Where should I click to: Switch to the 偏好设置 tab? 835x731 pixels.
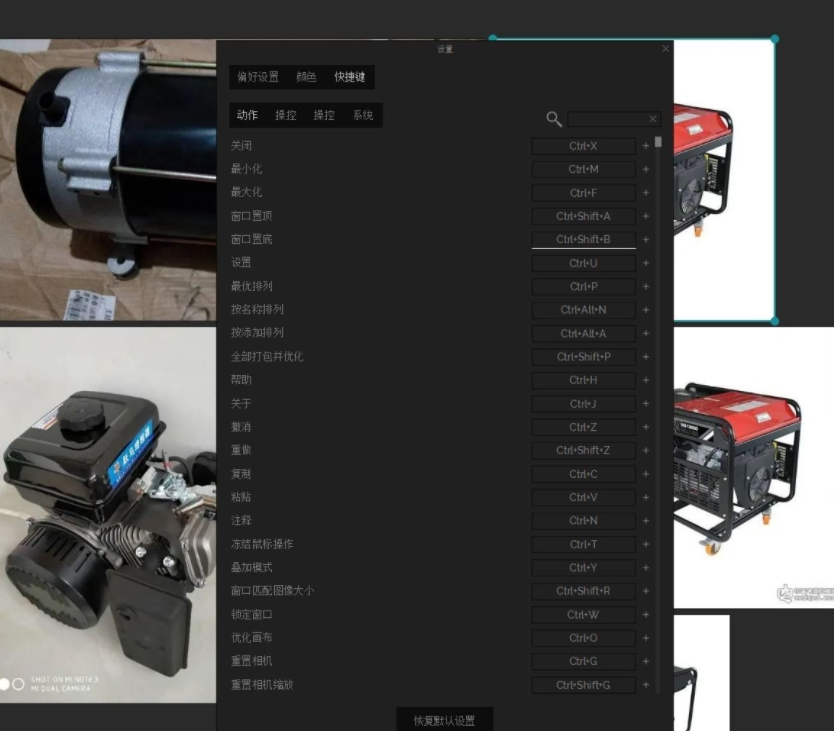pyautogui.click(x=258, y=77)
